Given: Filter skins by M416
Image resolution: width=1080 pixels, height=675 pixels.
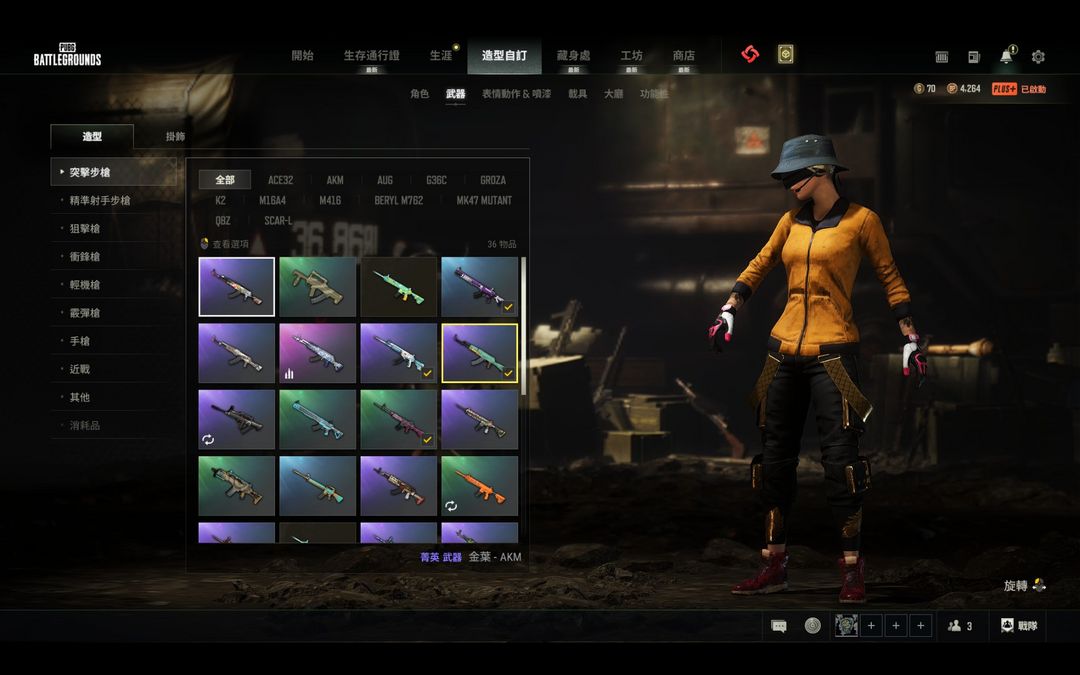Looking at the screenshot, I should click(x=330, y=200).
